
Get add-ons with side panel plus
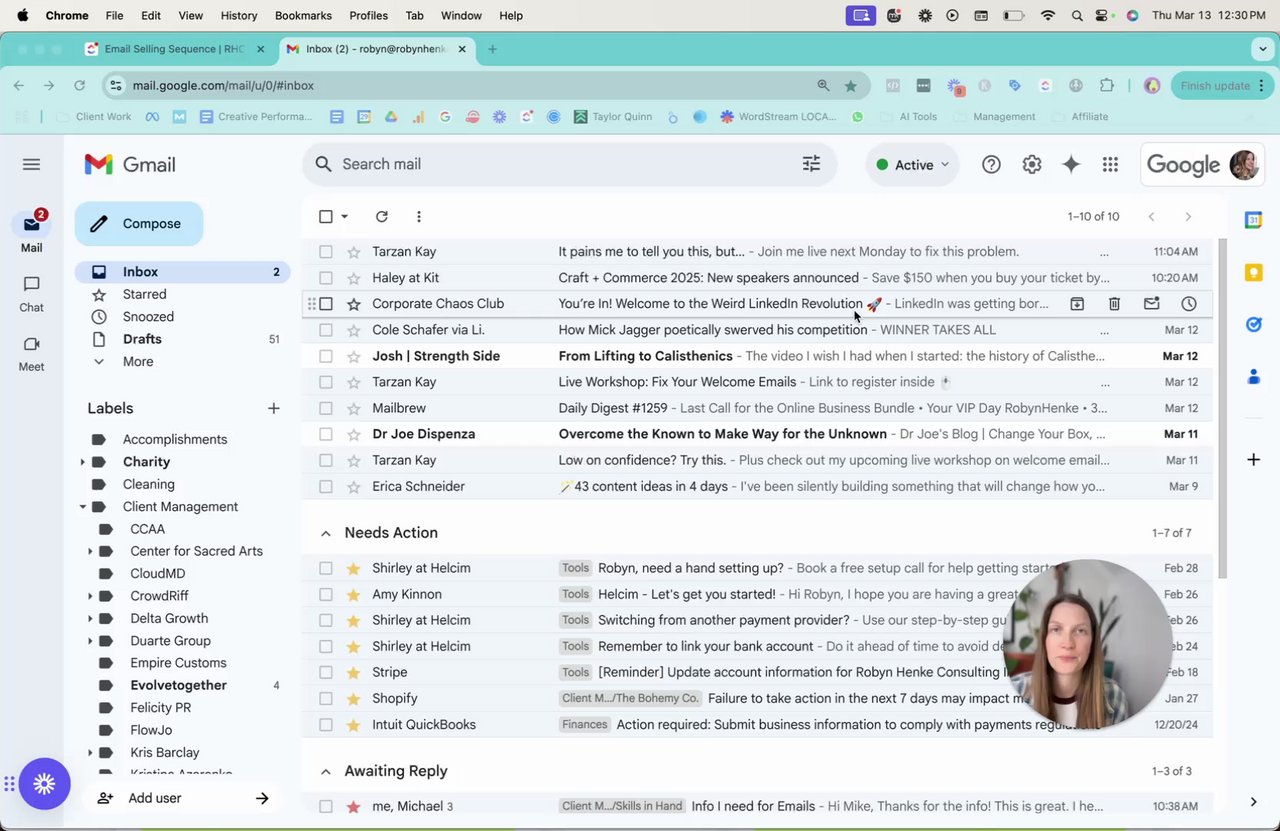pos(1253,459)
